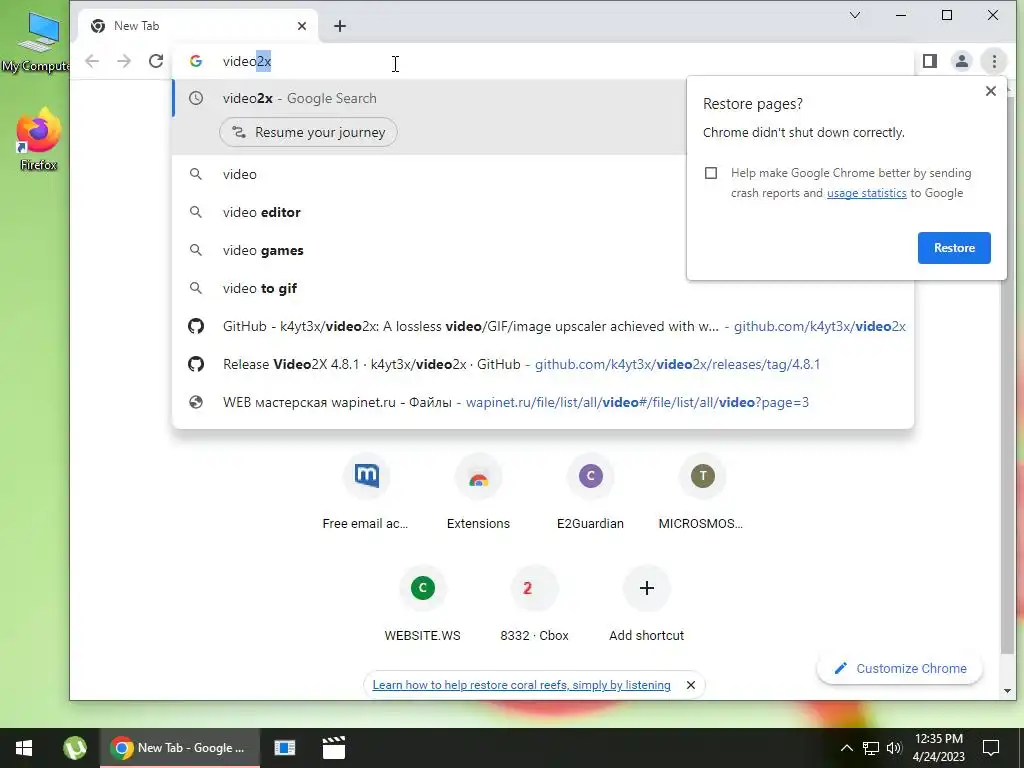This screenshot has width=1024, height=768.
Task: Click the scrollbar down arrow
Action: coord(1007,691)
